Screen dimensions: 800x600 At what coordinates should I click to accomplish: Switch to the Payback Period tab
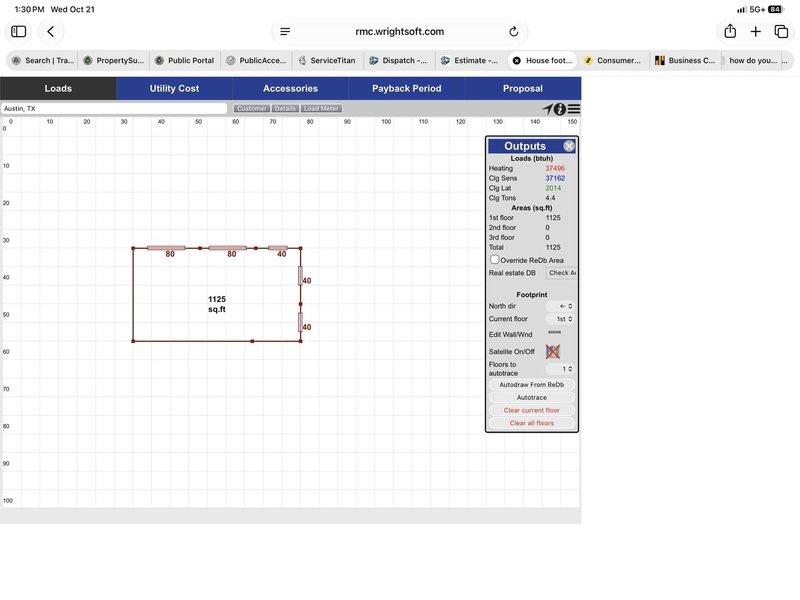(x=407, y=88)
